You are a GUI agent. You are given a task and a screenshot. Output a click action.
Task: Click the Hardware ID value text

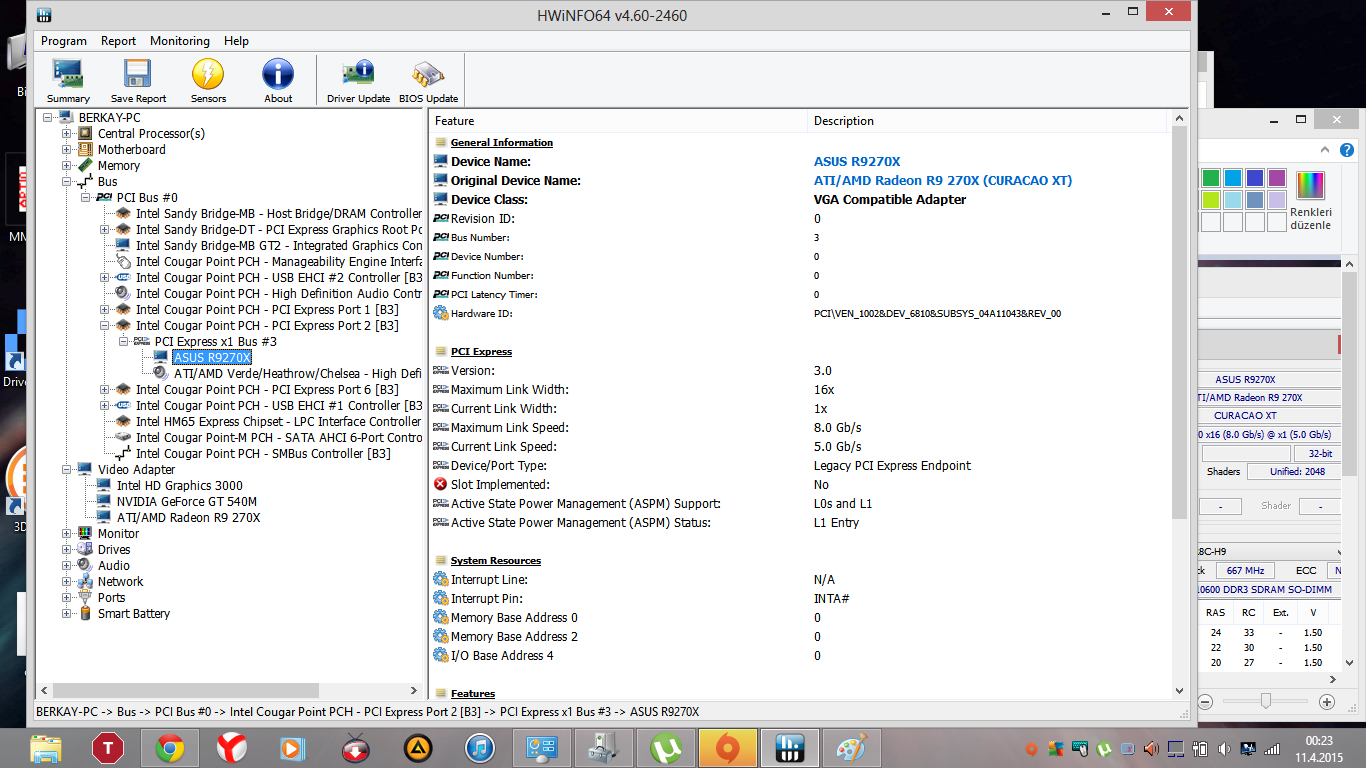(937, 314)
